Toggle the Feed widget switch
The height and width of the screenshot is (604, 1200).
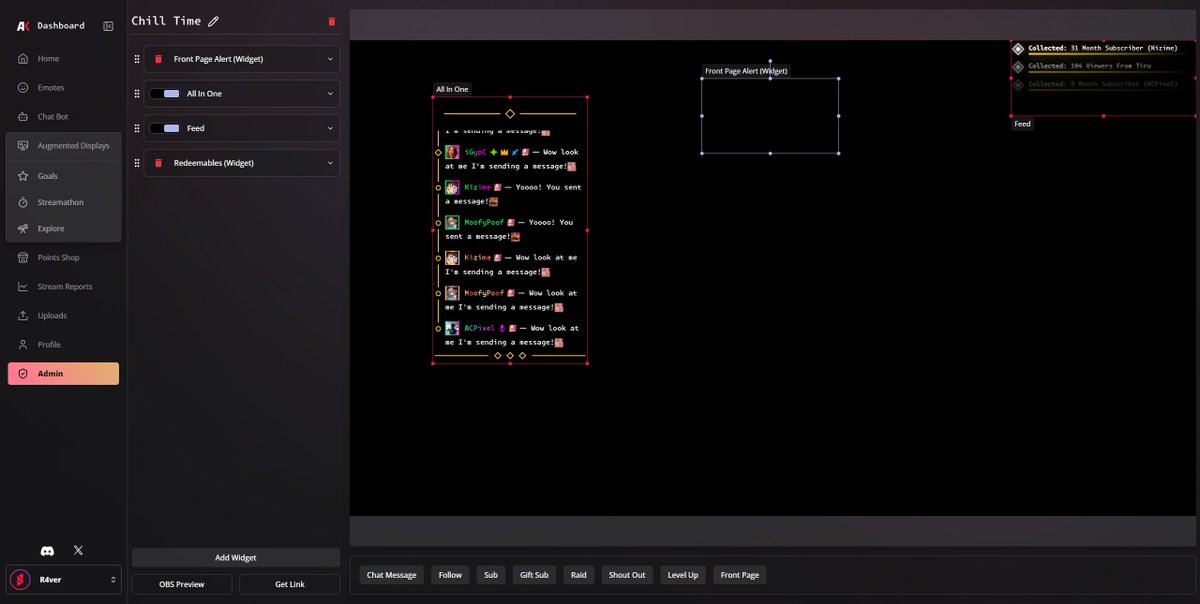pyautogui.click(x=164, y=128)
